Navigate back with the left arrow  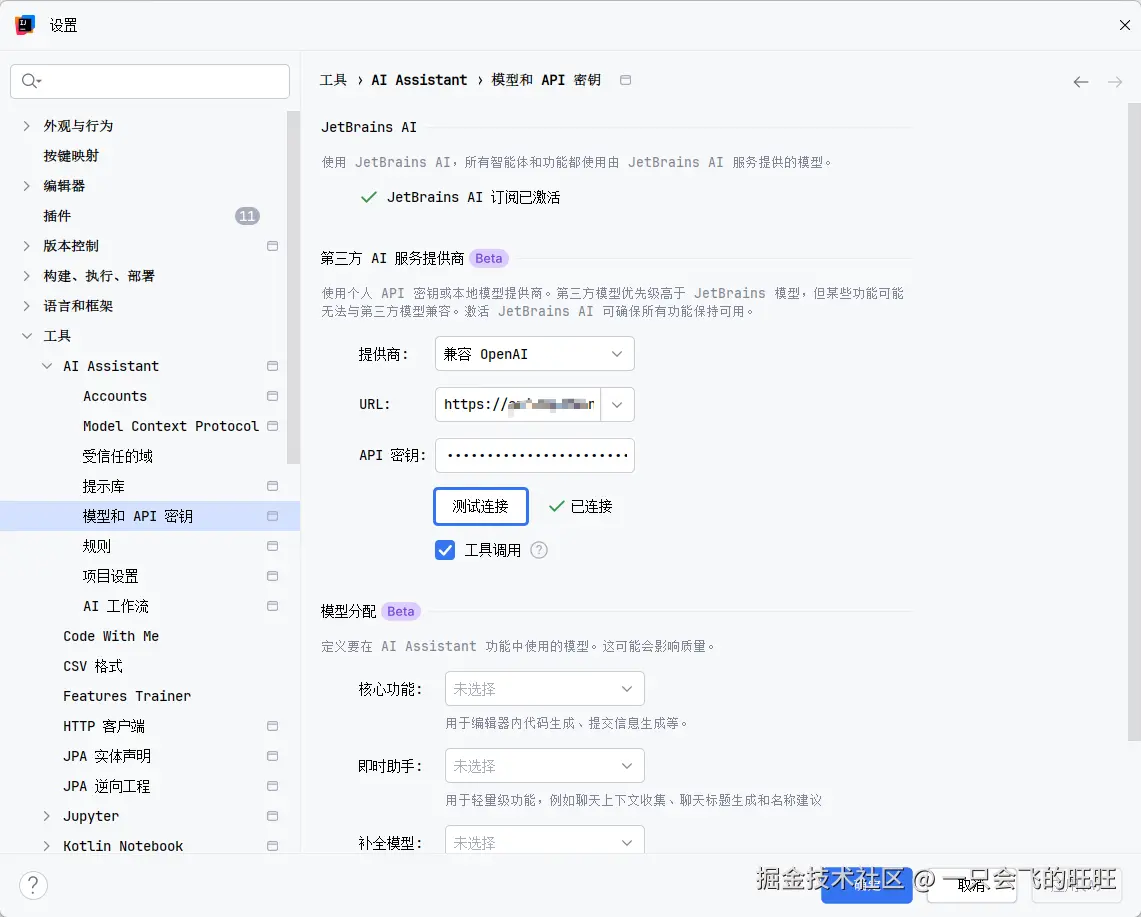(x=1081, y=82)
